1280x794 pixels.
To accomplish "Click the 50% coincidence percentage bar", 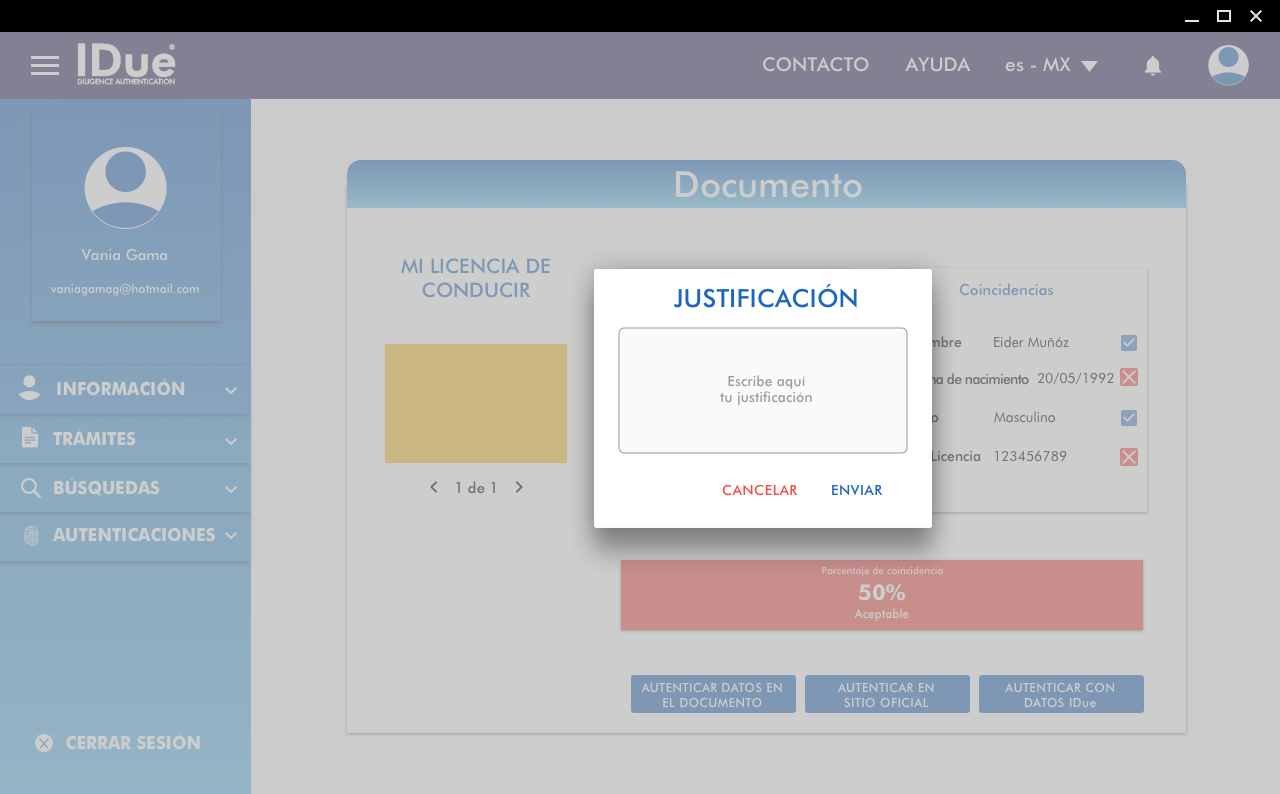I will [x=881, y=595].
